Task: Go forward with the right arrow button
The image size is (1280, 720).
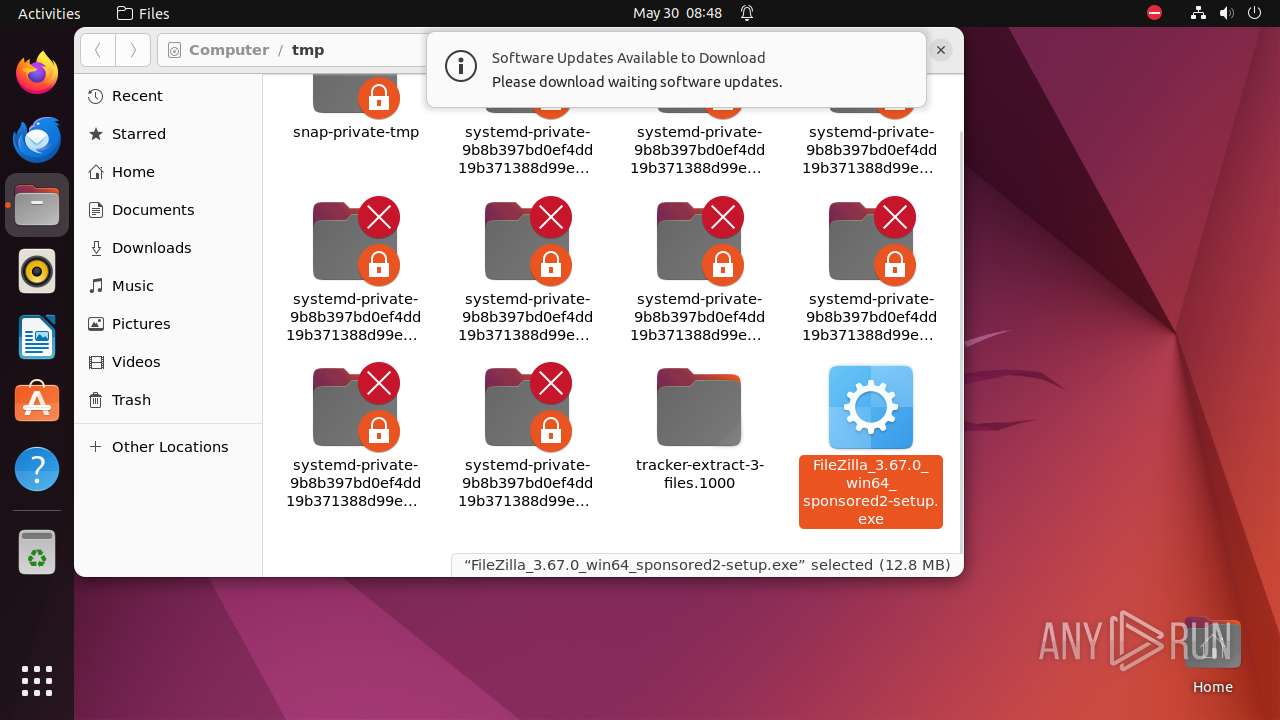Action: 133,50
